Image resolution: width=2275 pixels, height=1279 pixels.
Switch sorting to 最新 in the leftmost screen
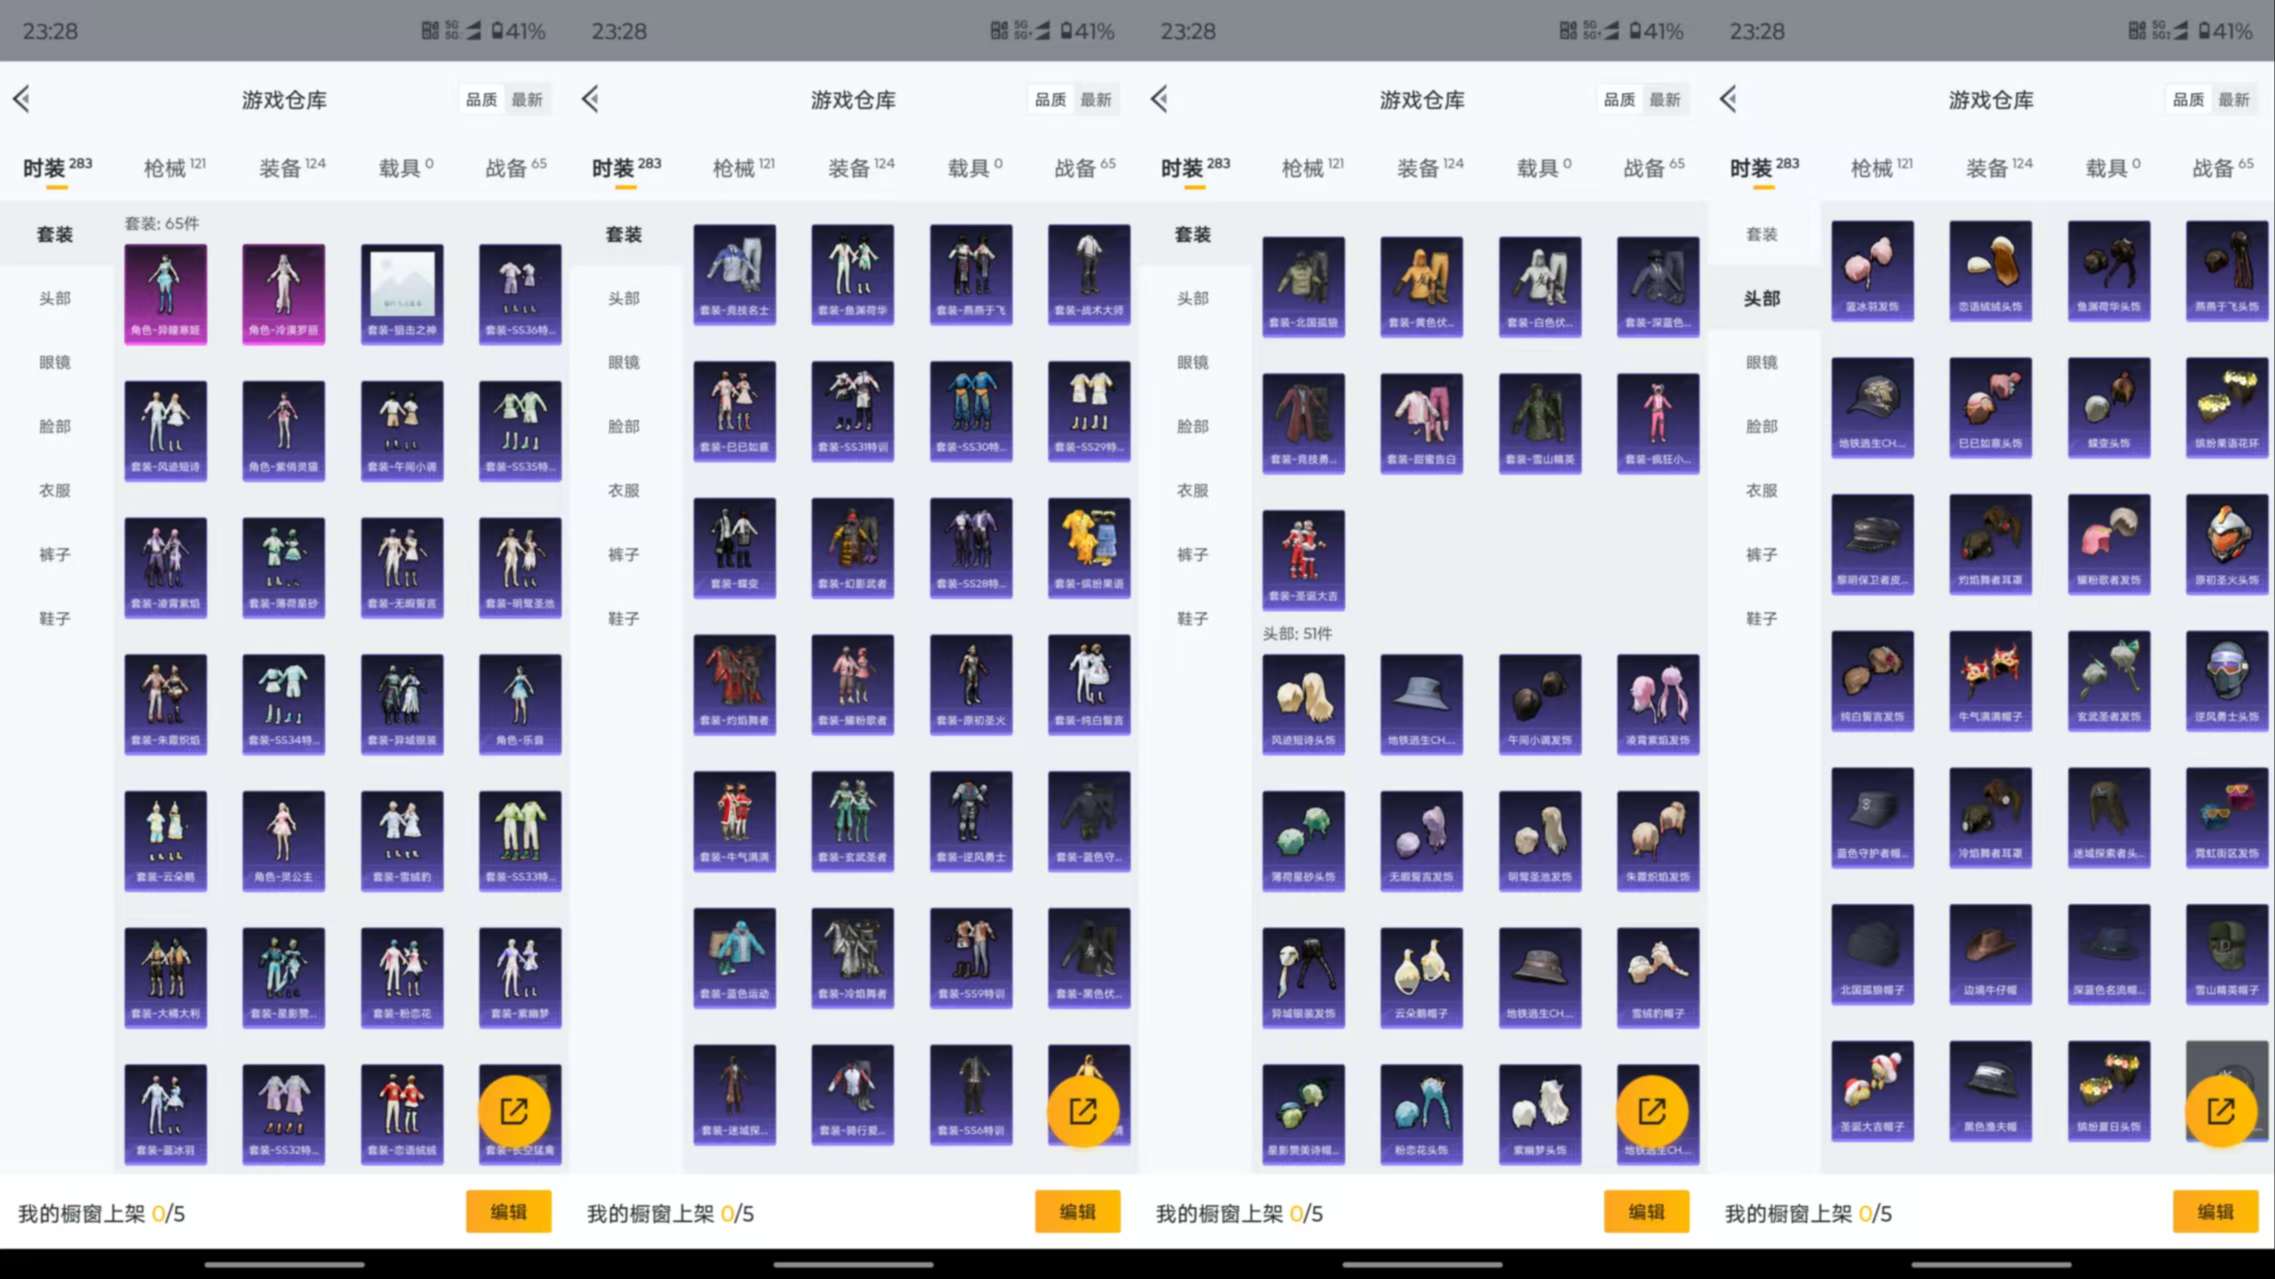[527, 100]
